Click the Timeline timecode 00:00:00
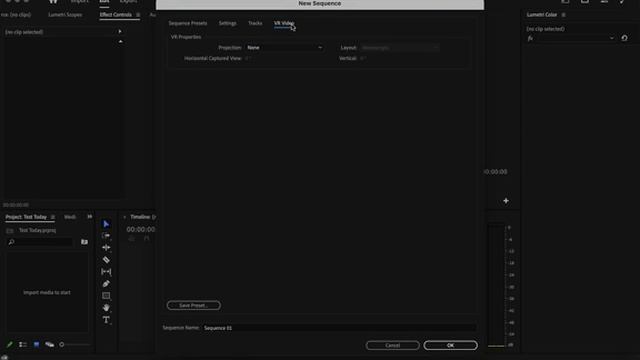This screenshot has height=360, width=640. tap(140, 229)
